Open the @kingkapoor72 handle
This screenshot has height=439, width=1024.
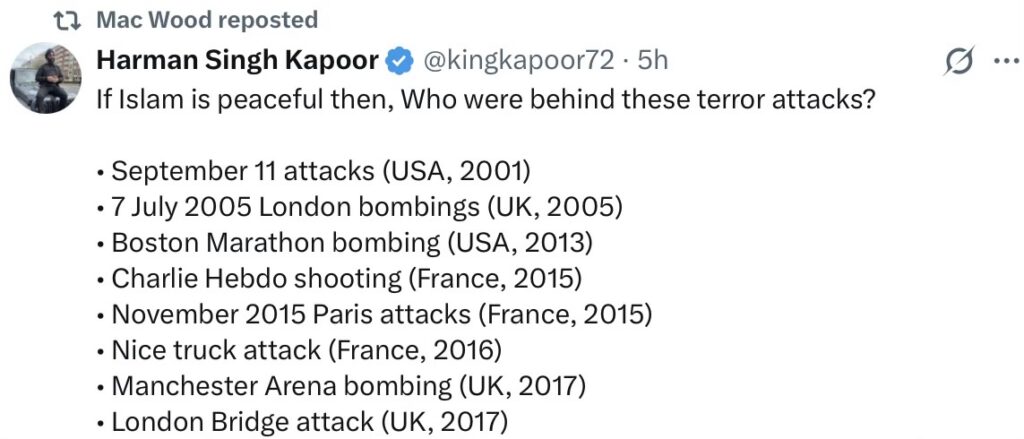519,61
